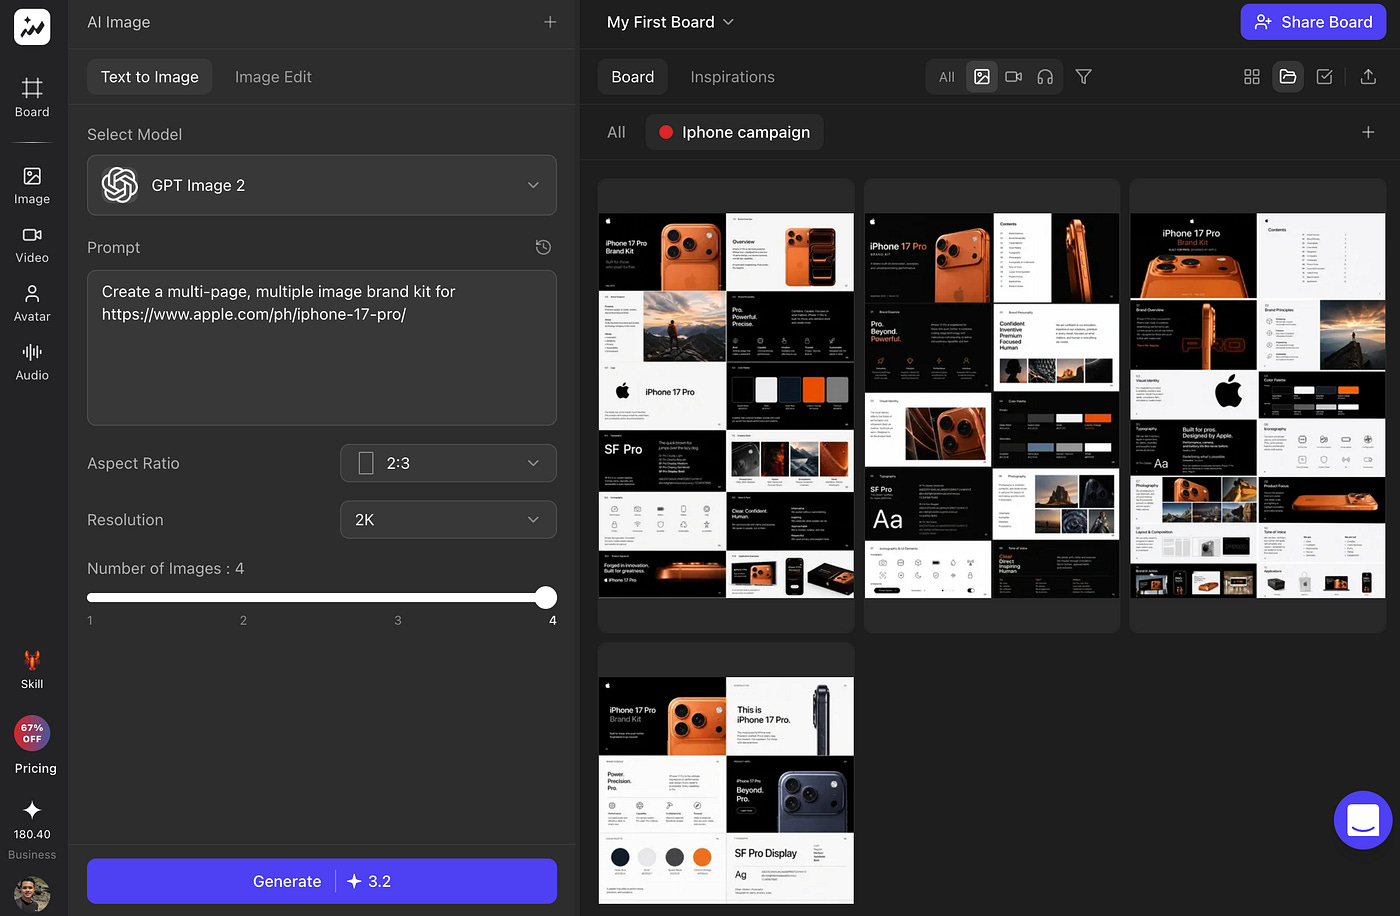Filter board by video camera icon
The image size is (1400, 916).
click(1014, 77)
